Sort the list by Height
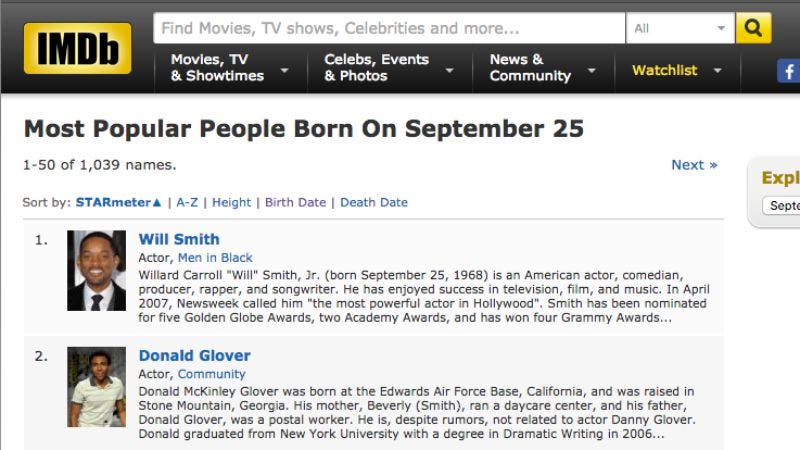Image resolution: width=800 pixels, height=450 pixels. click(x=232, y=203)
